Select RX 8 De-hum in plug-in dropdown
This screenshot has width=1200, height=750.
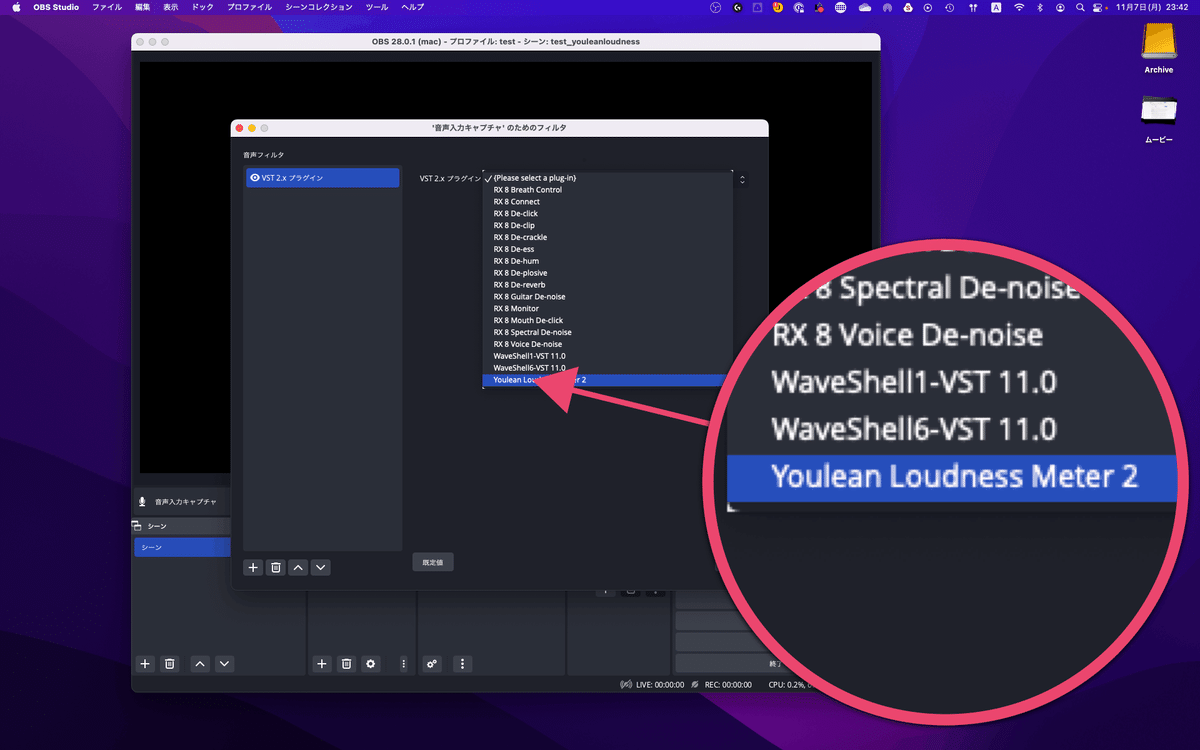(607, 261)
